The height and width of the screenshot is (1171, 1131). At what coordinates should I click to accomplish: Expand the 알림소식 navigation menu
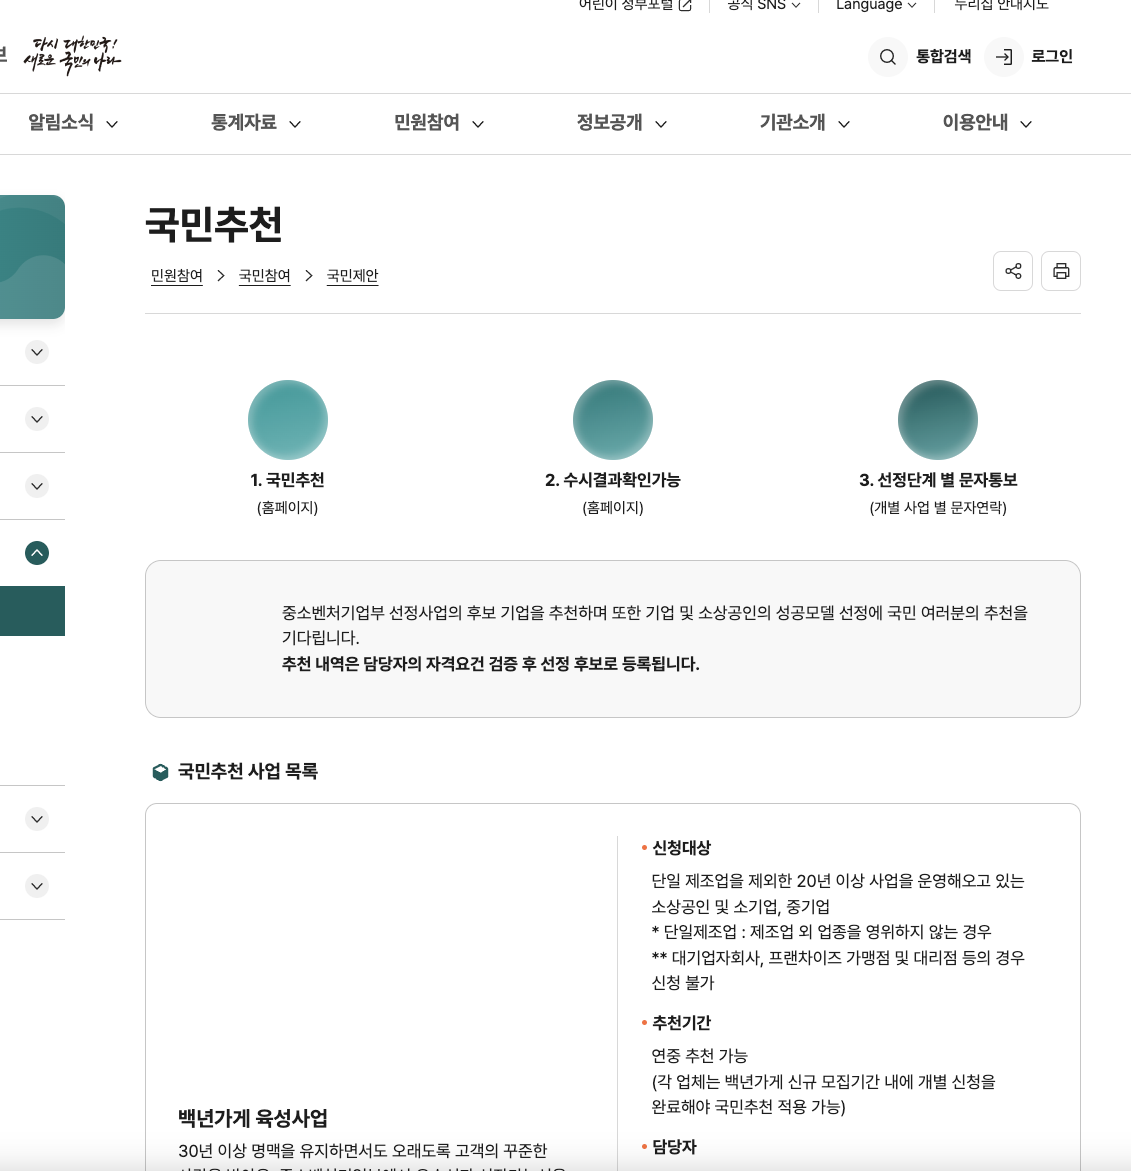pyautogui.click(x=73, y=123)
